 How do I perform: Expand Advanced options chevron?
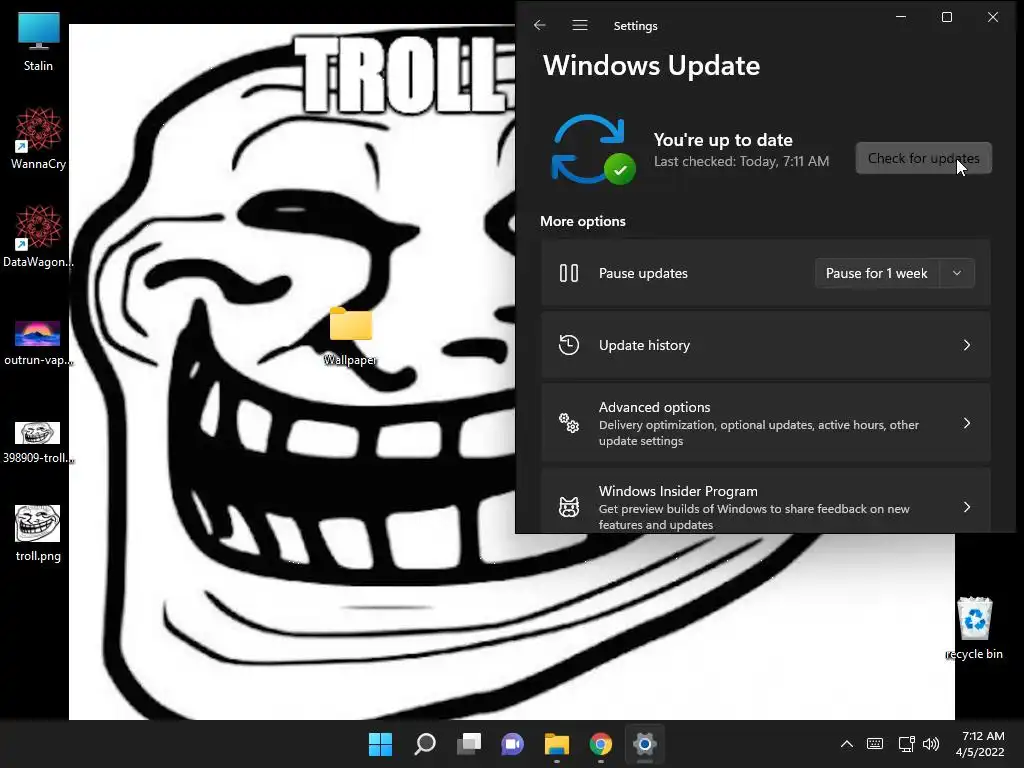[967, 423]
